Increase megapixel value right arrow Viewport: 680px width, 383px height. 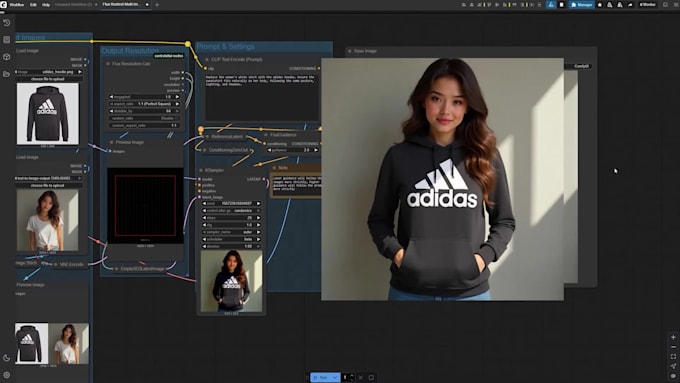point(177,97)
